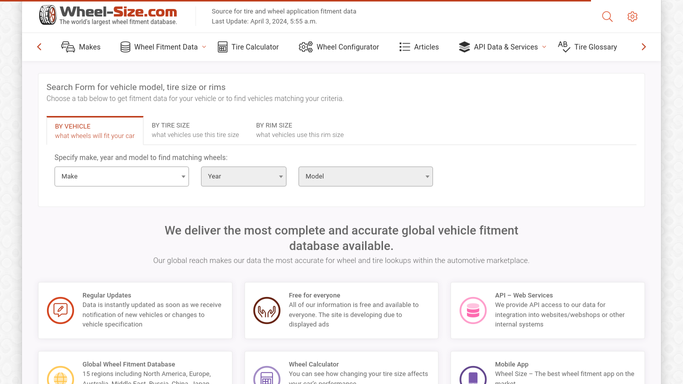Open the search magnifier icon
The width and height of the screenshot is (683, 384).
click(x=607, y=17)
